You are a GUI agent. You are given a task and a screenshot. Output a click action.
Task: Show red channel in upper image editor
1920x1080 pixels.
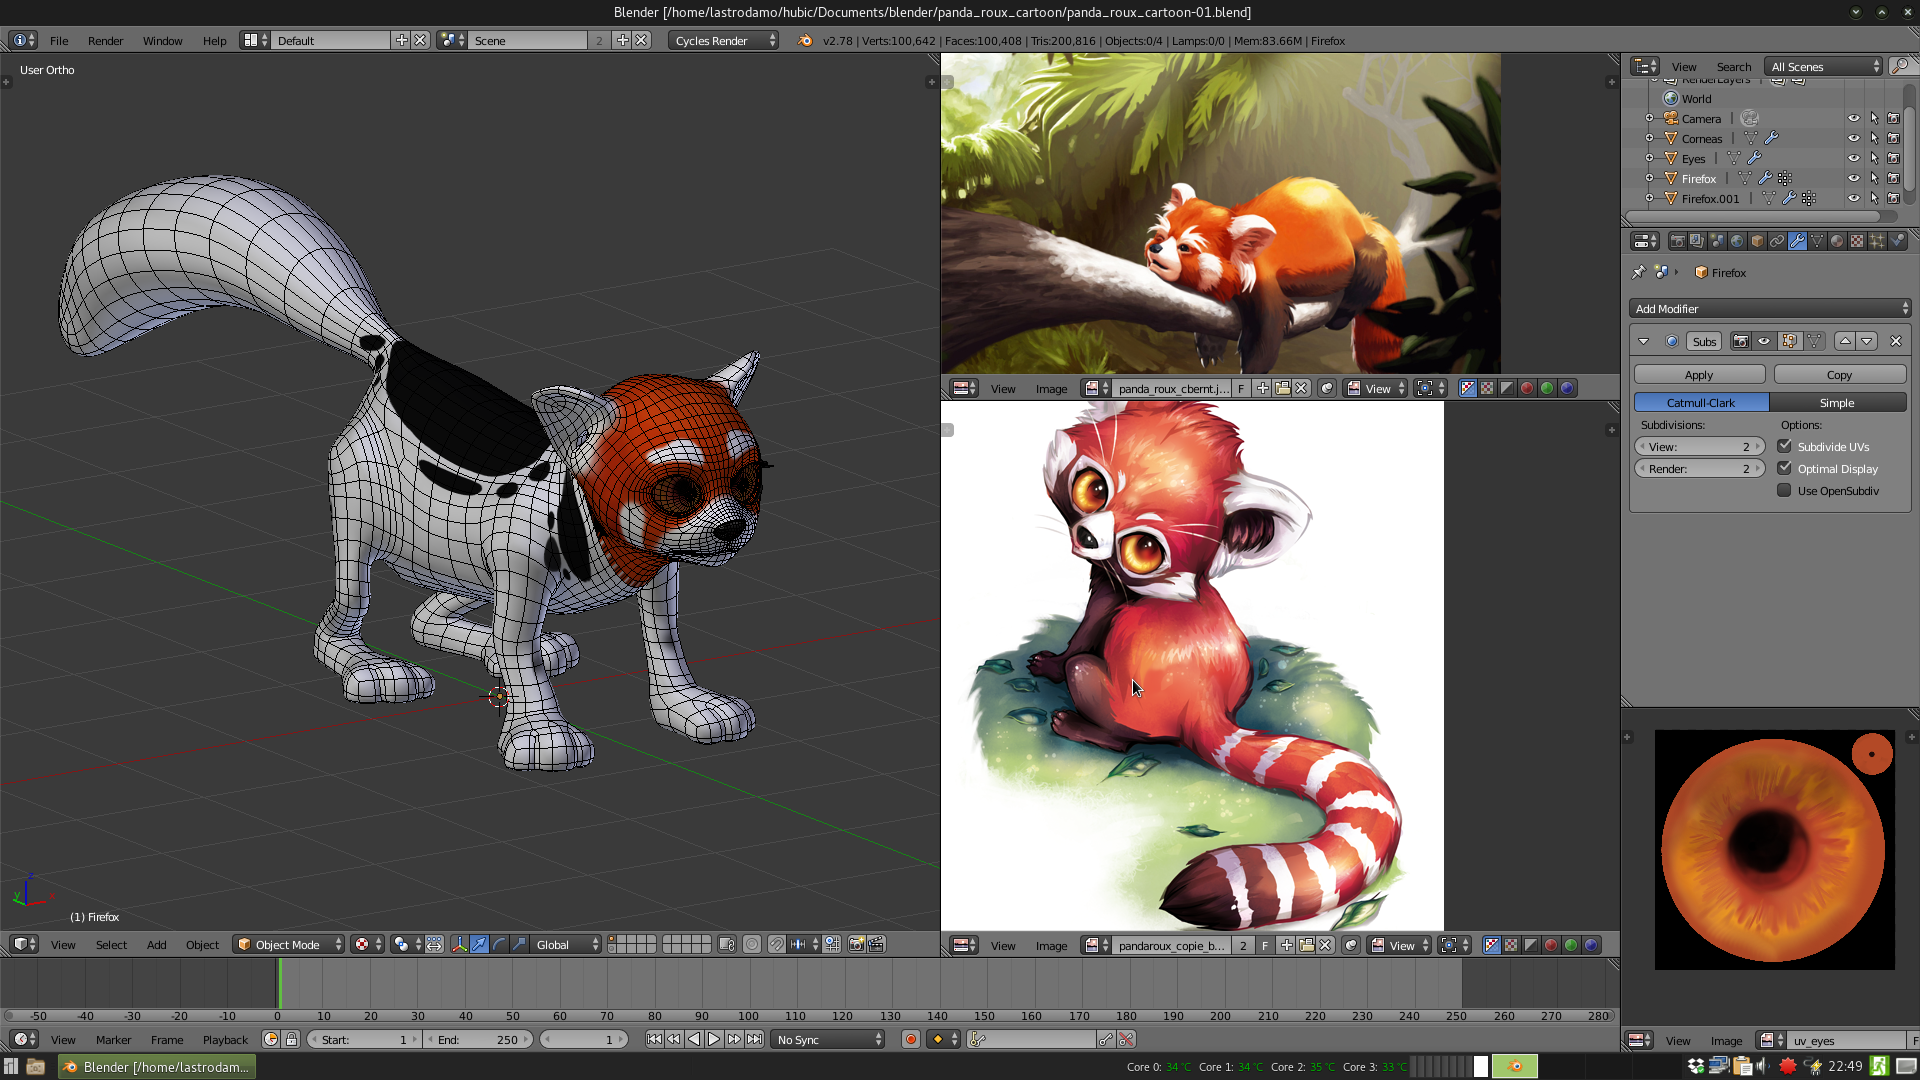click(x=1527, y=388)
